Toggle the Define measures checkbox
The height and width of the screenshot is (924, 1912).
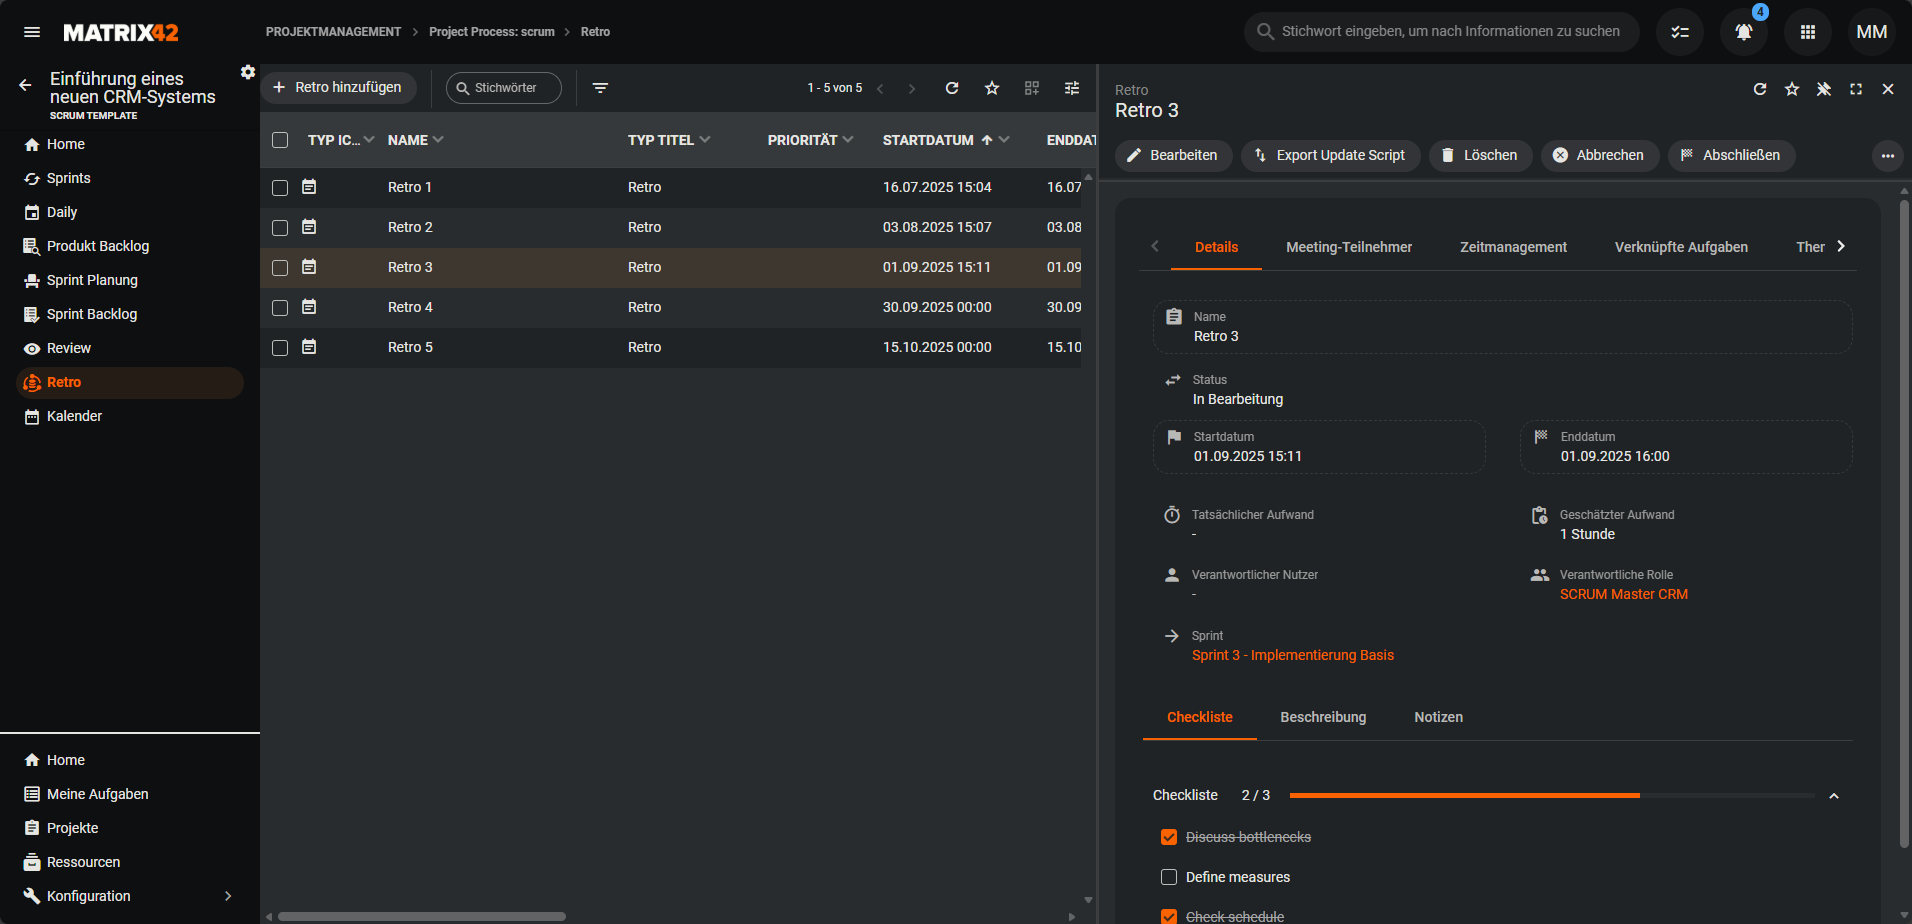pyautogui.click(x=1169, y=877)
